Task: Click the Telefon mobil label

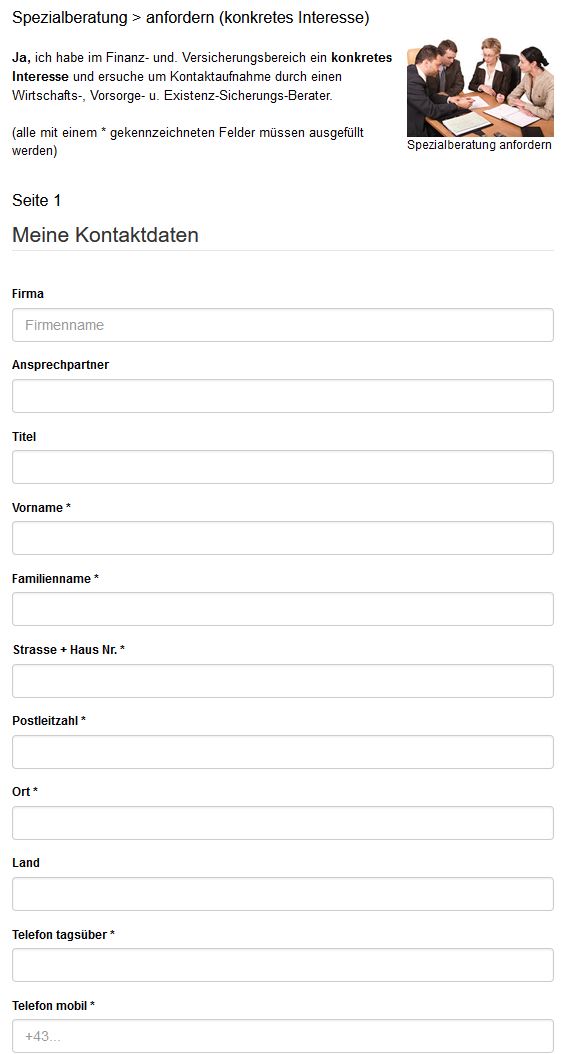Action: tap(54, 1006)
